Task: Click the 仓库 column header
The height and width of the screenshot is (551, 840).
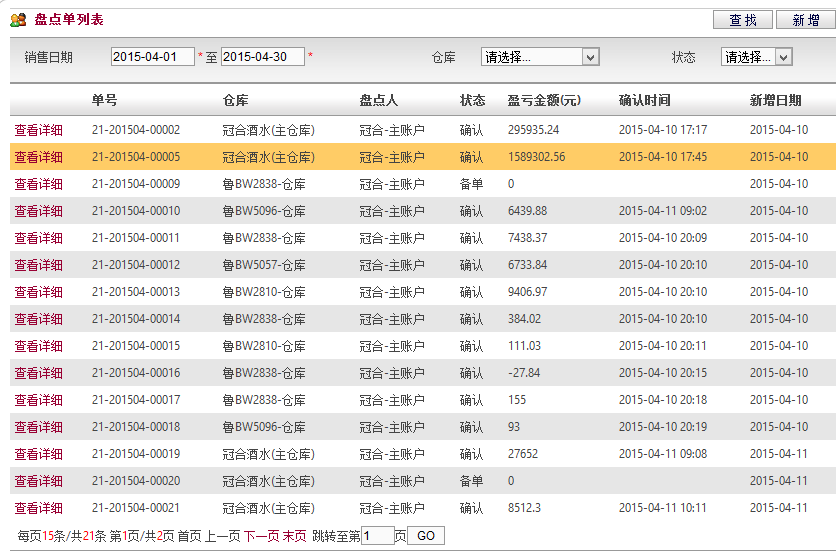Action: [x=235, y=100]
